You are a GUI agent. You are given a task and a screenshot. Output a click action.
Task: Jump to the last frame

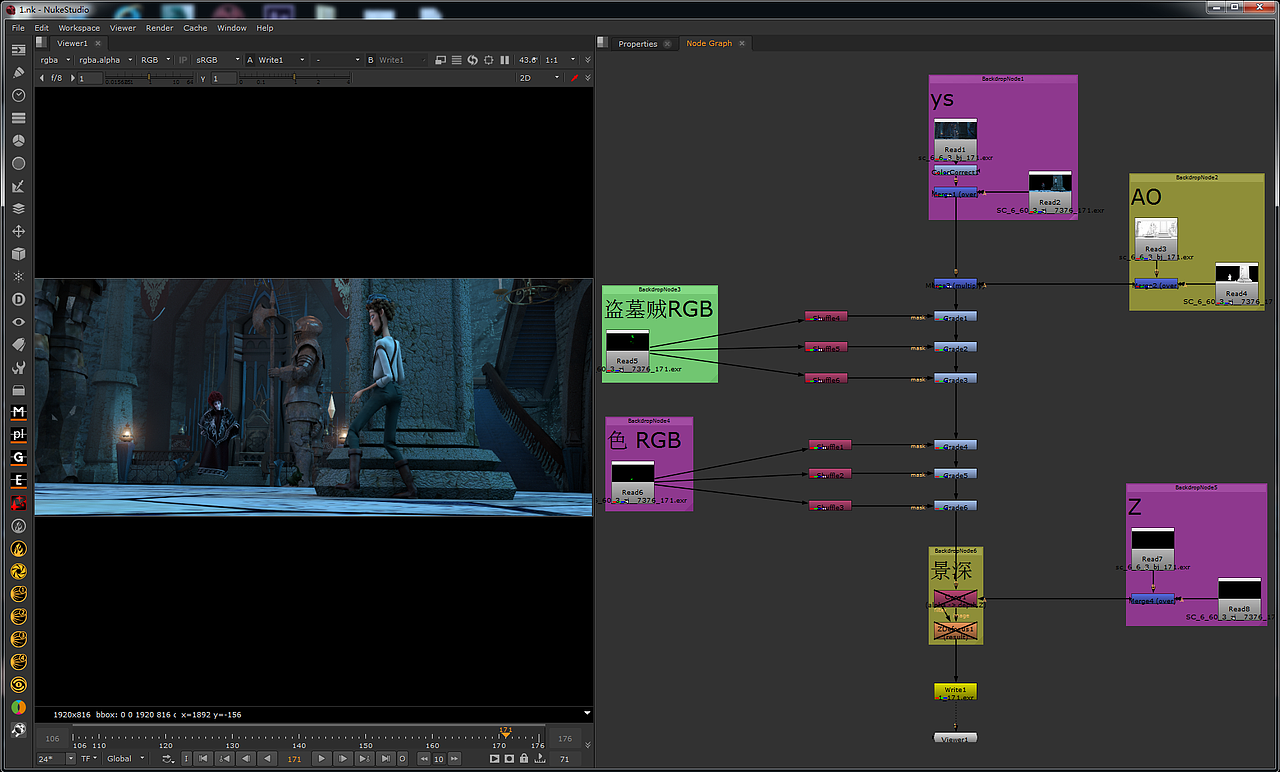coord(385,759)
